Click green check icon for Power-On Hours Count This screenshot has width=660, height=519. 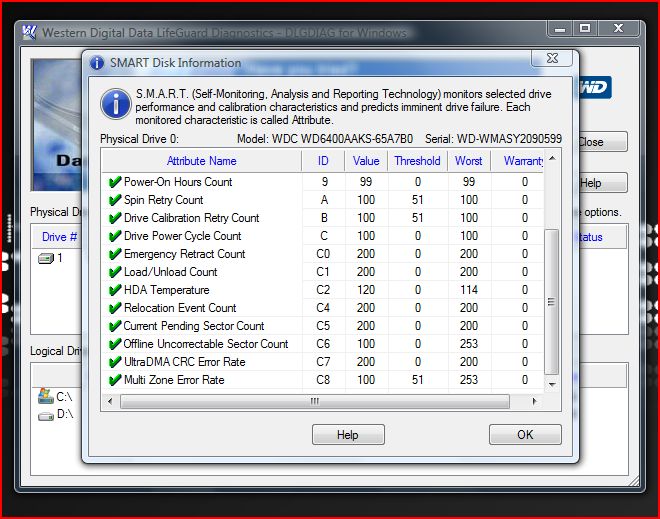click(x=114, y=182)
